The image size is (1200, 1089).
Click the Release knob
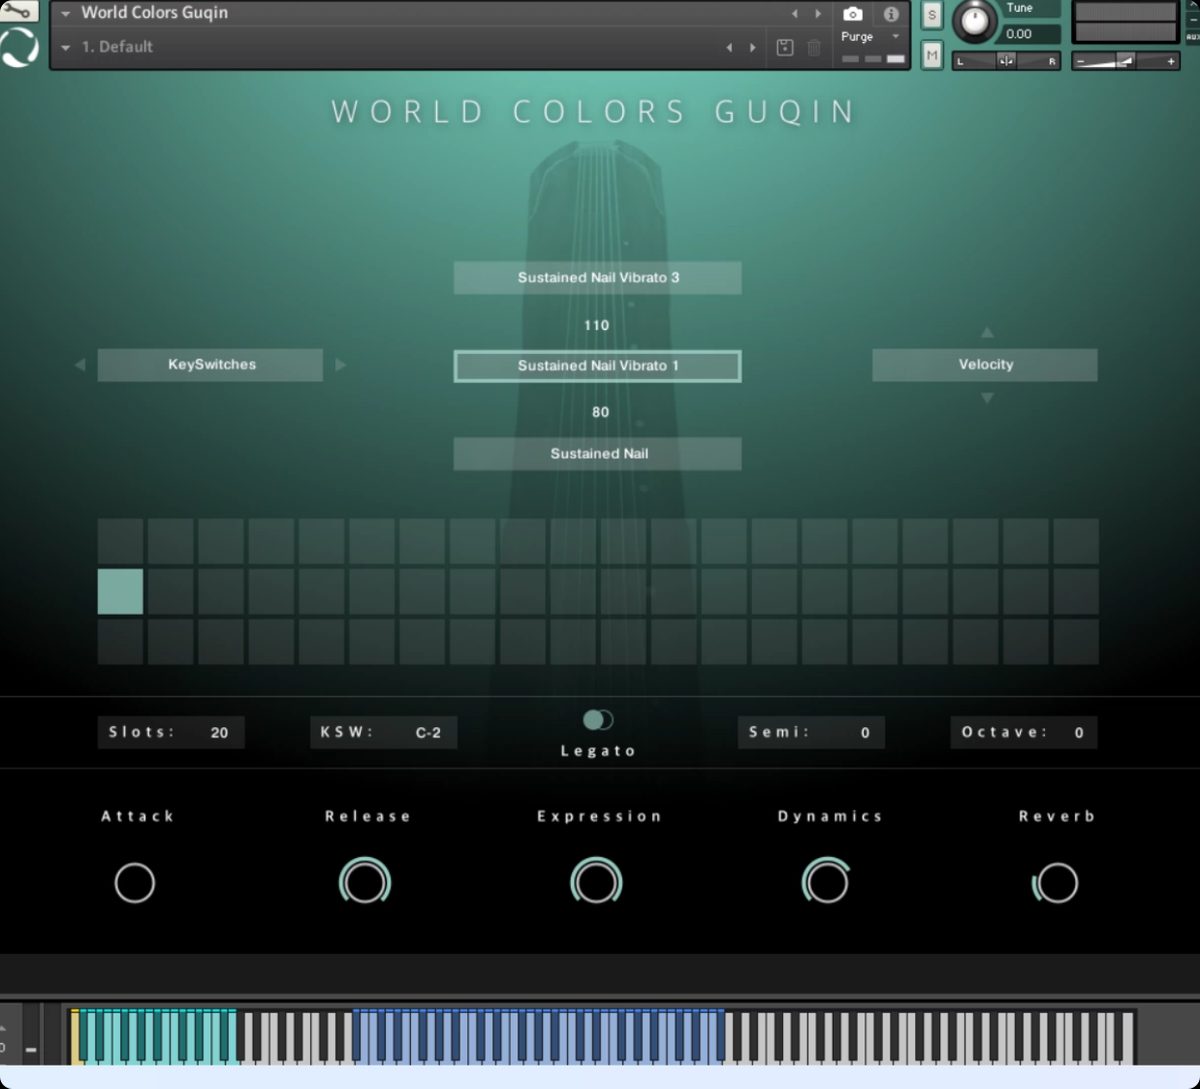pos(365,882)
